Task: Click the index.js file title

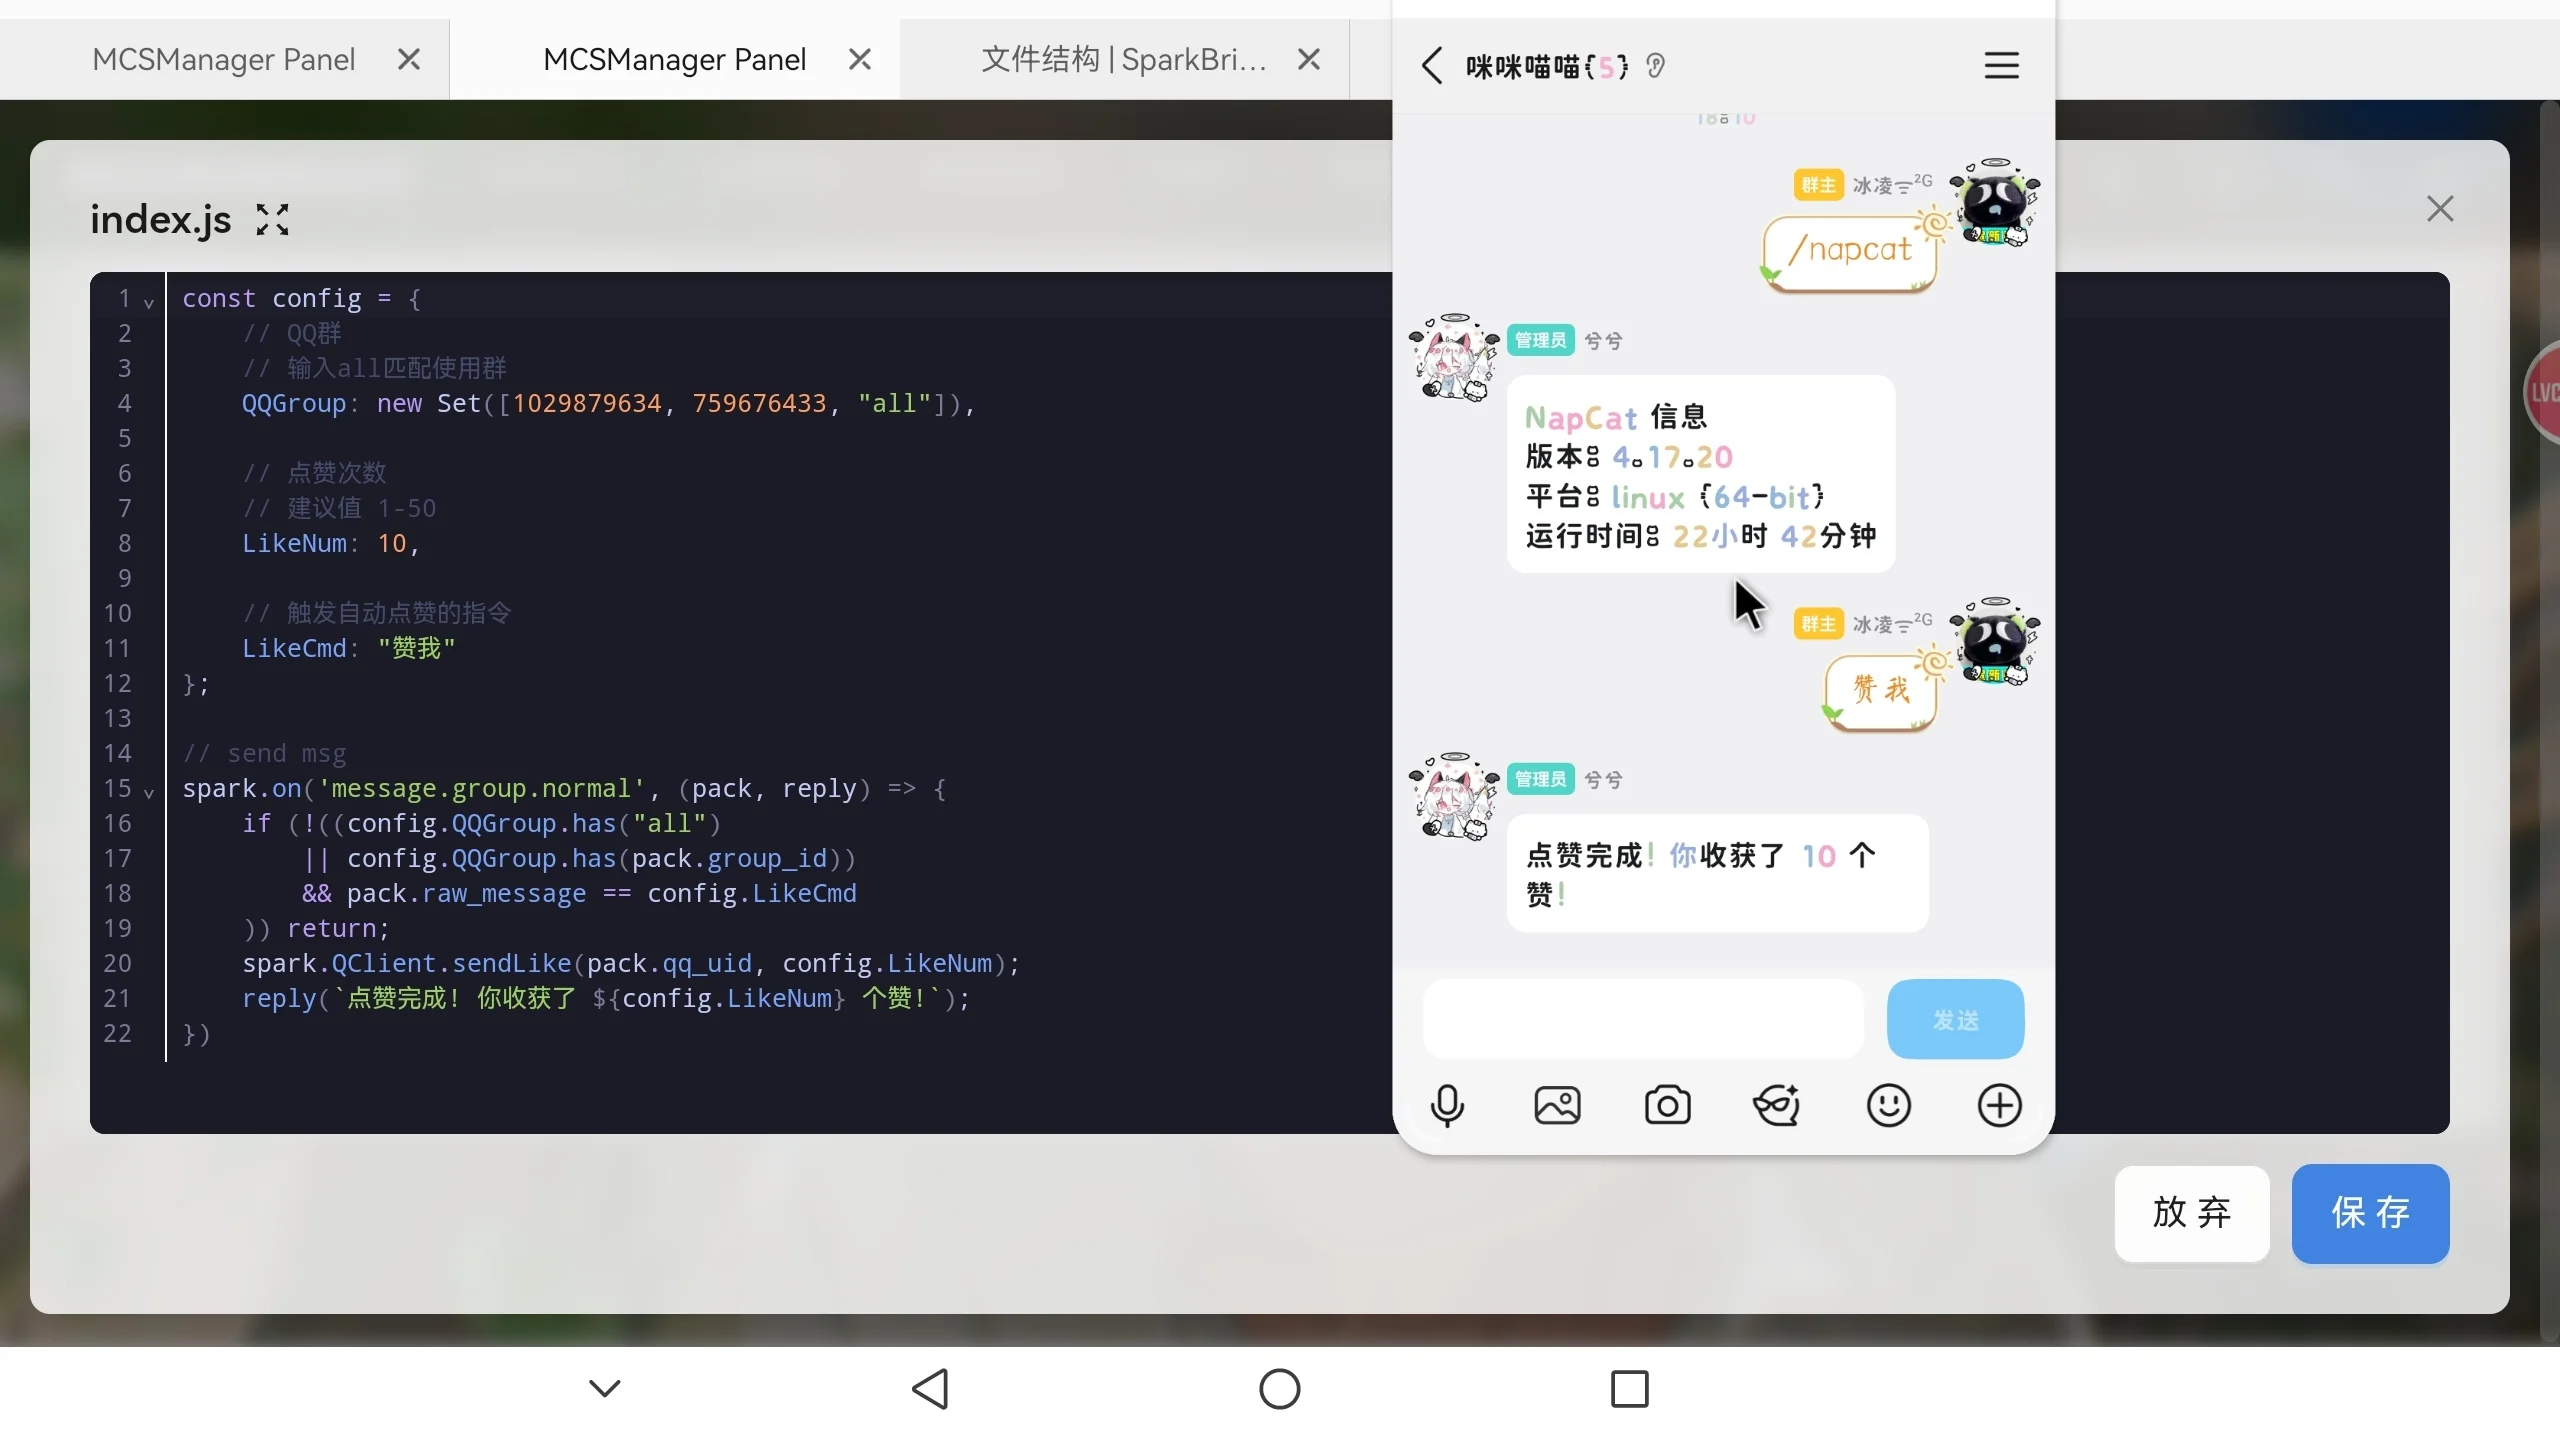Action: pyautogui.click(x=160, y=219)
